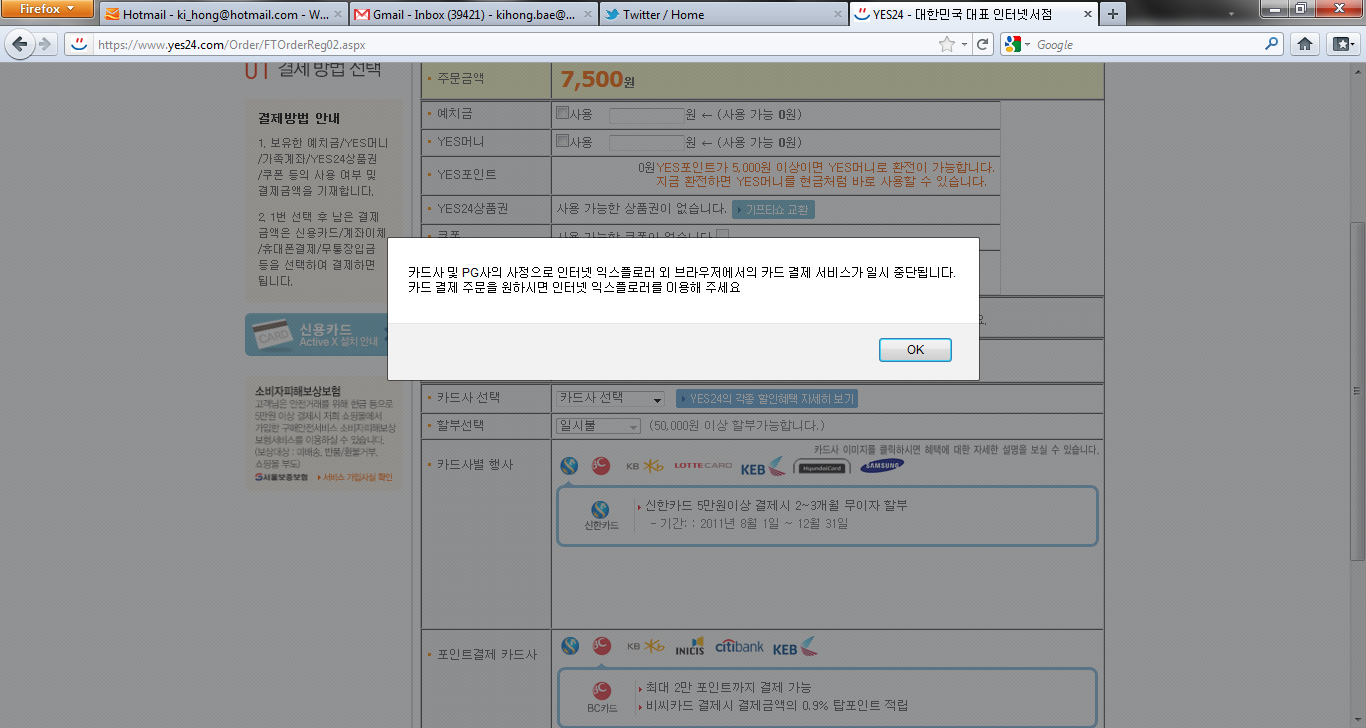Image resolution: width=1366 pixels, height=728 pixels.
Task: Click the 서비스 가입사실 확인 link
Action: click(357, 477)
